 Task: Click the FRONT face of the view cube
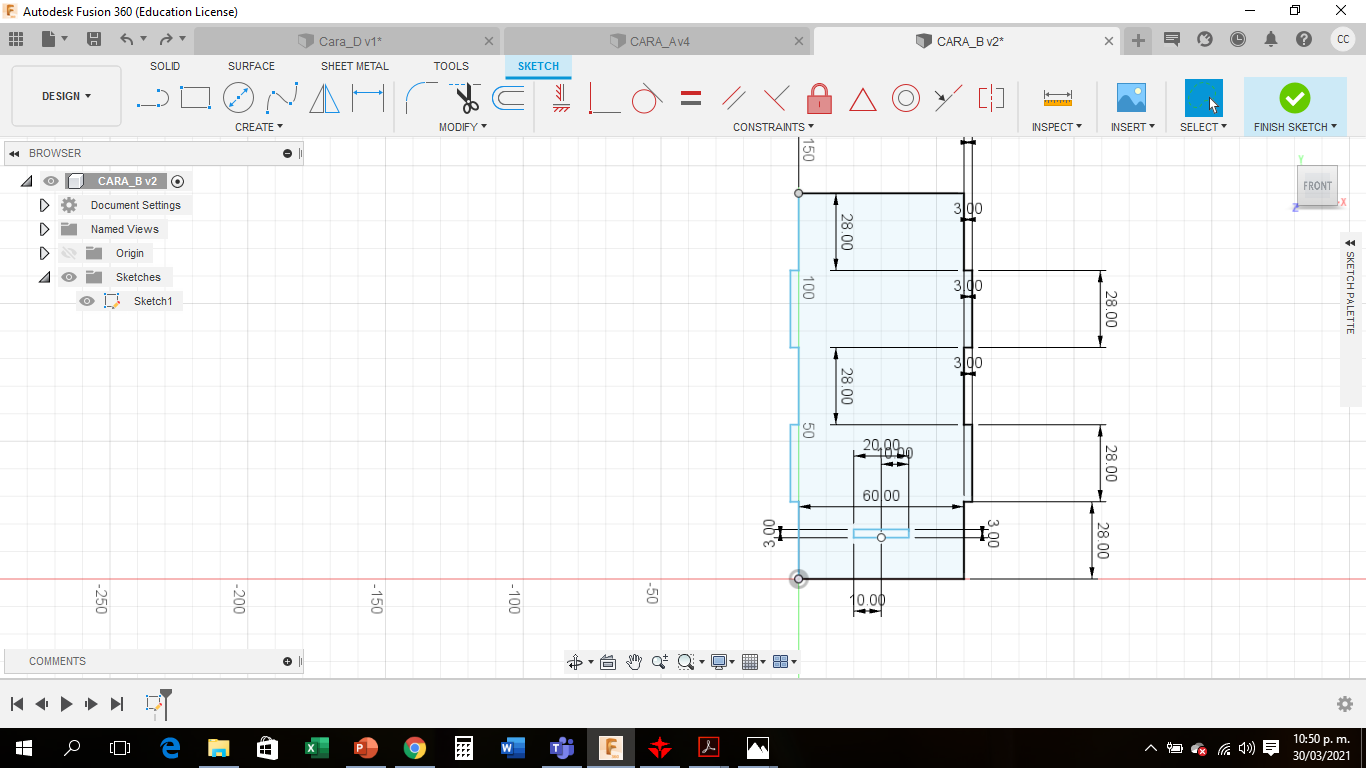(1317, 186)
